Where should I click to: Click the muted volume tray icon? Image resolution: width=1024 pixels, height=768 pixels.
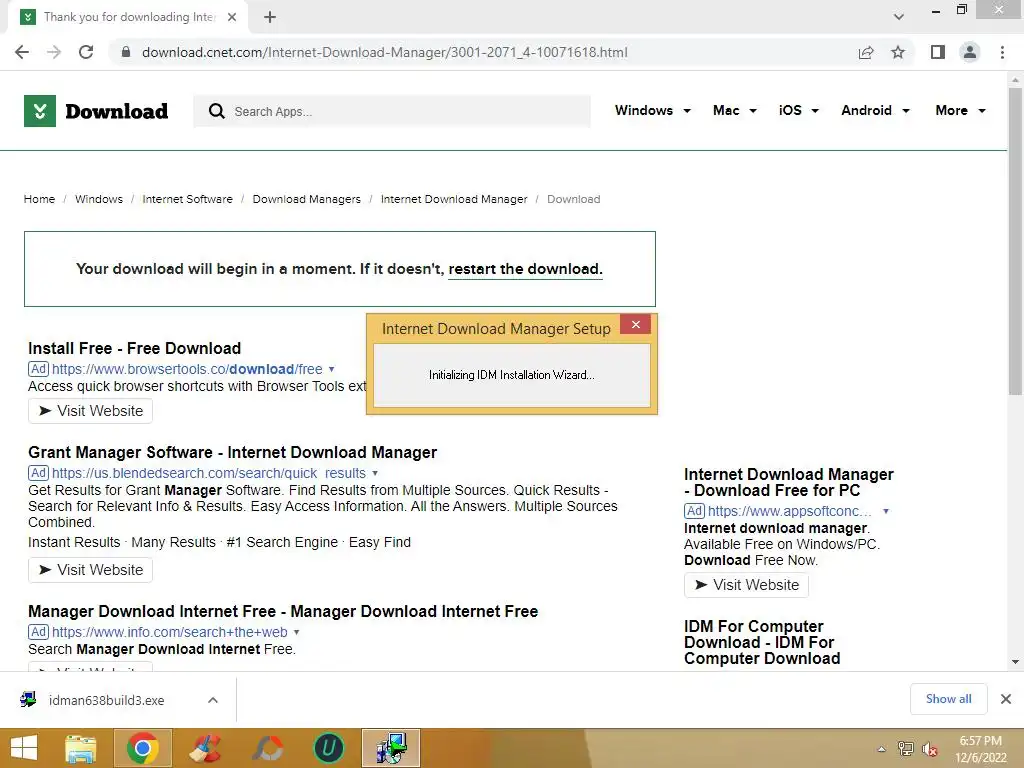click(x=930, y=749)
